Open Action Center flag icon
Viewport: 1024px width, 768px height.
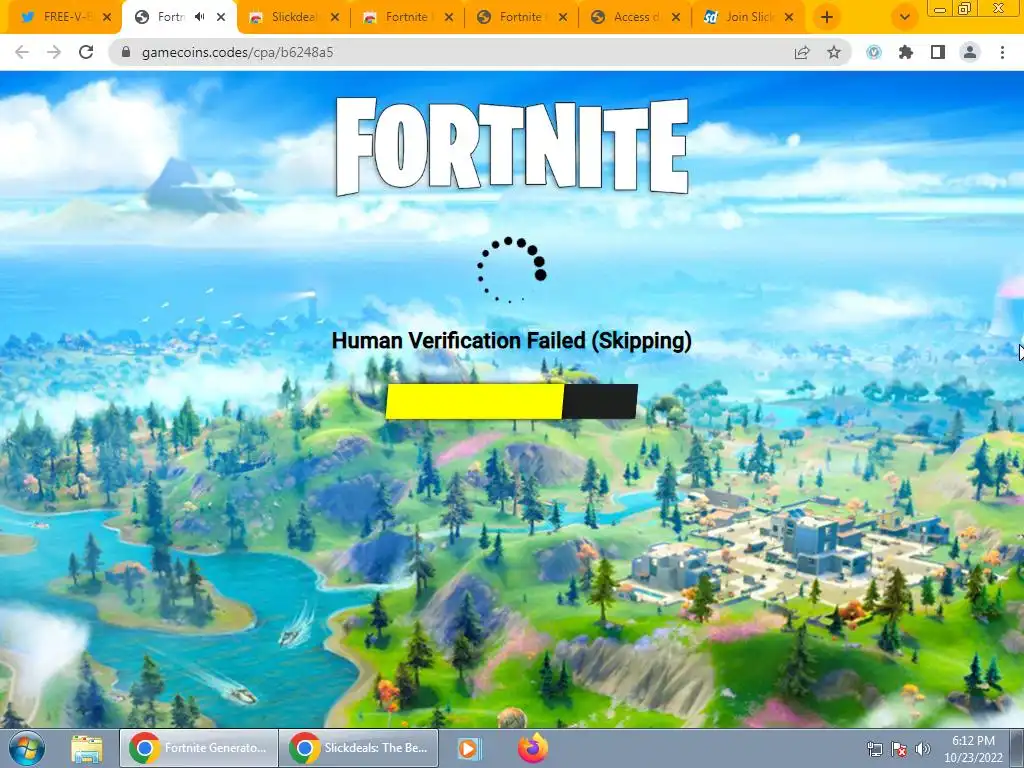(899, 749)
